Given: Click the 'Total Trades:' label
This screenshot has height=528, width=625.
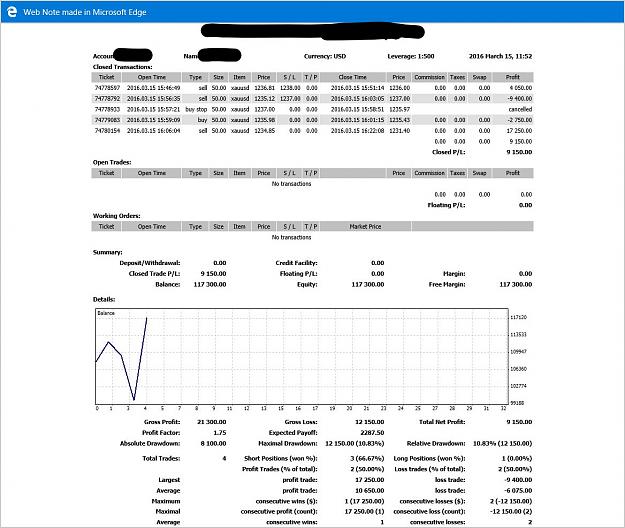Looking at the screenshot, I should click(x=161, y=459).
